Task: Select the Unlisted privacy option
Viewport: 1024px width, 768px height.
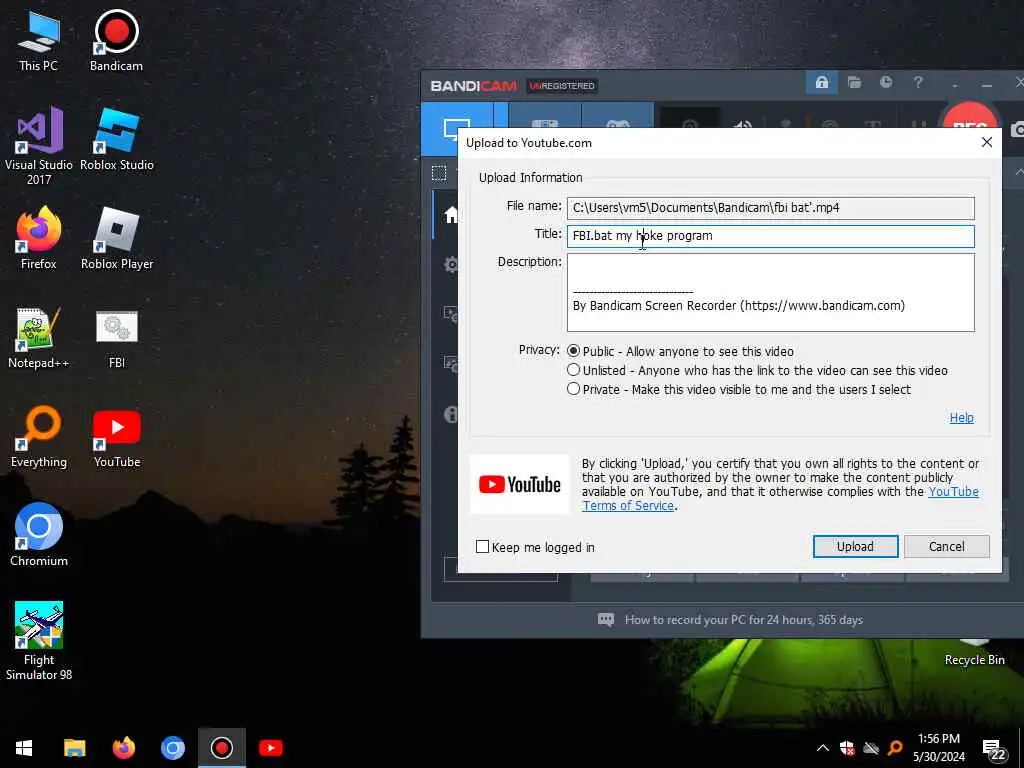Action: 573,370
